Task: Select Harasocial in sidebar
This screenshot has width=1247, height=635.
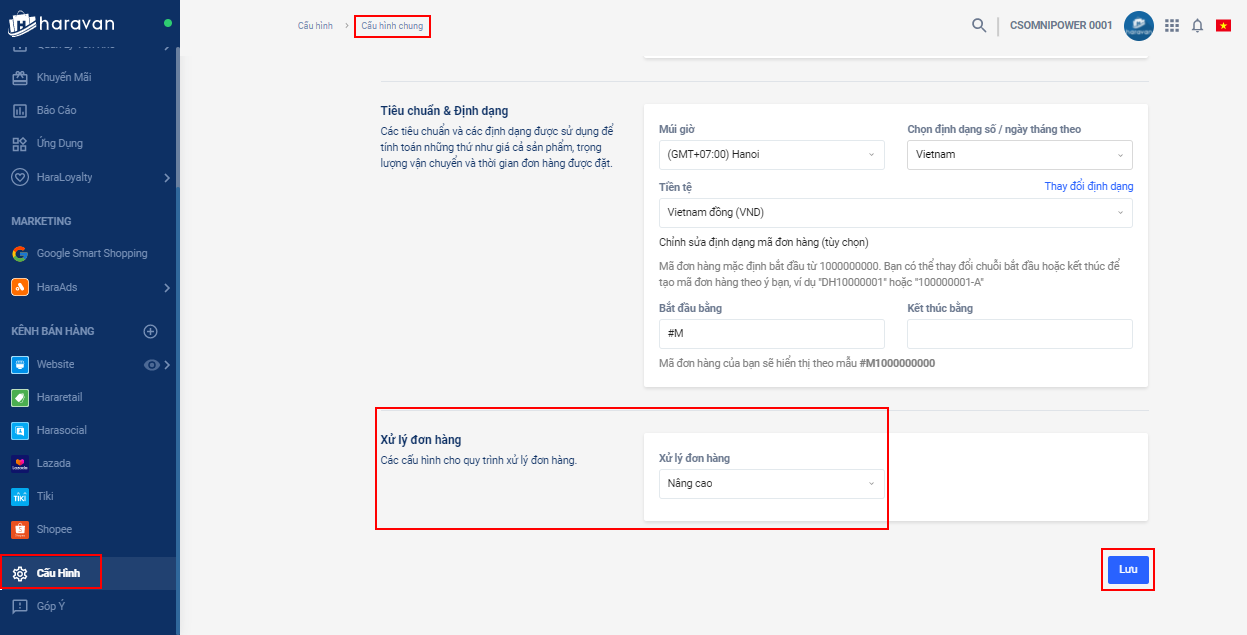Action: (x=62, y=430)
